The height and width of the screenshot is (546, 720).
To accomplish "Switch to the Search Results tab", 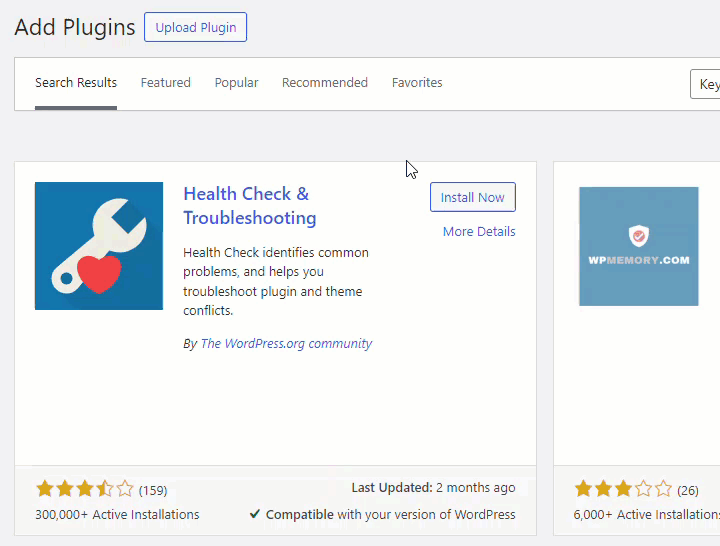I will (76, 83).
